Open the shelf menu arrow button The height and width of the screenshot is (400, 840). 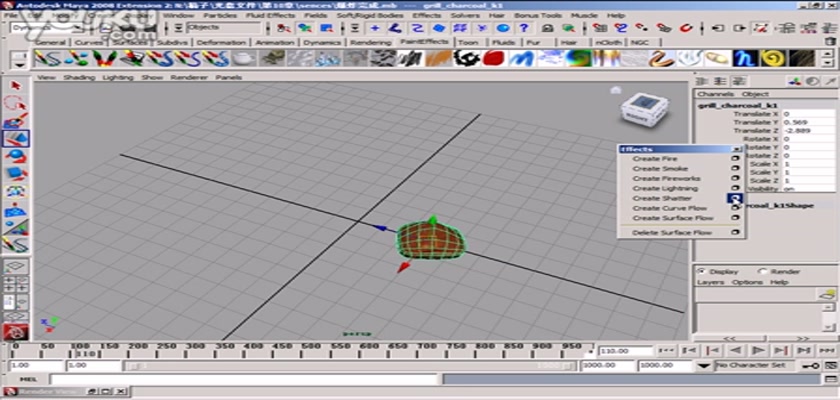click(x=20, y=64)
